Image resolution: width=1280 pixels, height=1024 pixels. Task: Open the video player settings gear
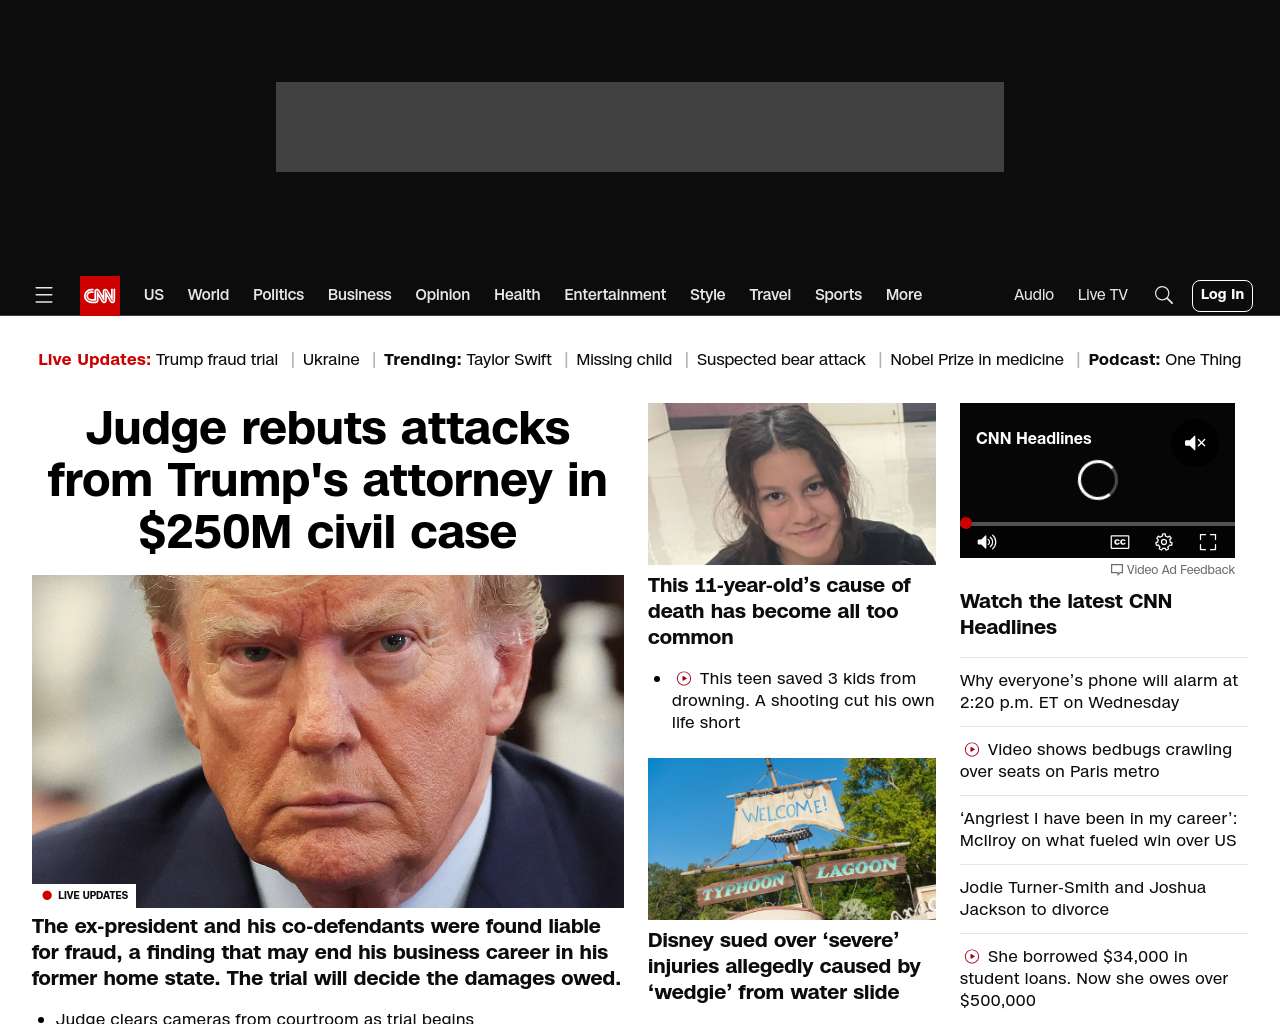(1164, 542)
